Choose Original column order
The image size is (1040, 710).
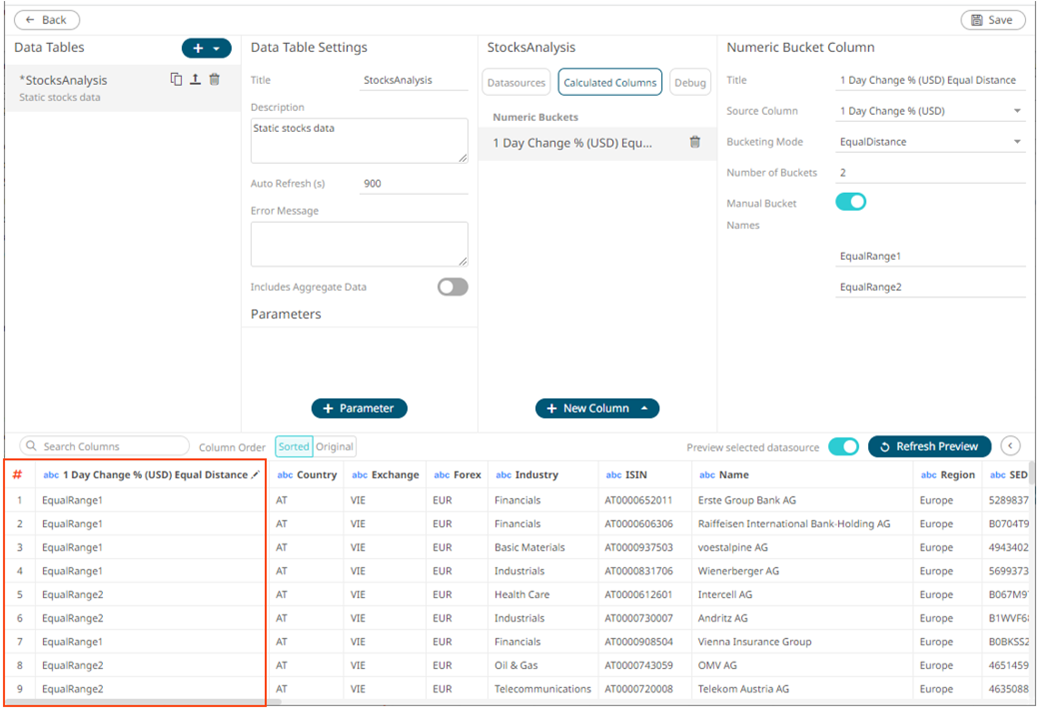click(334, 447)
